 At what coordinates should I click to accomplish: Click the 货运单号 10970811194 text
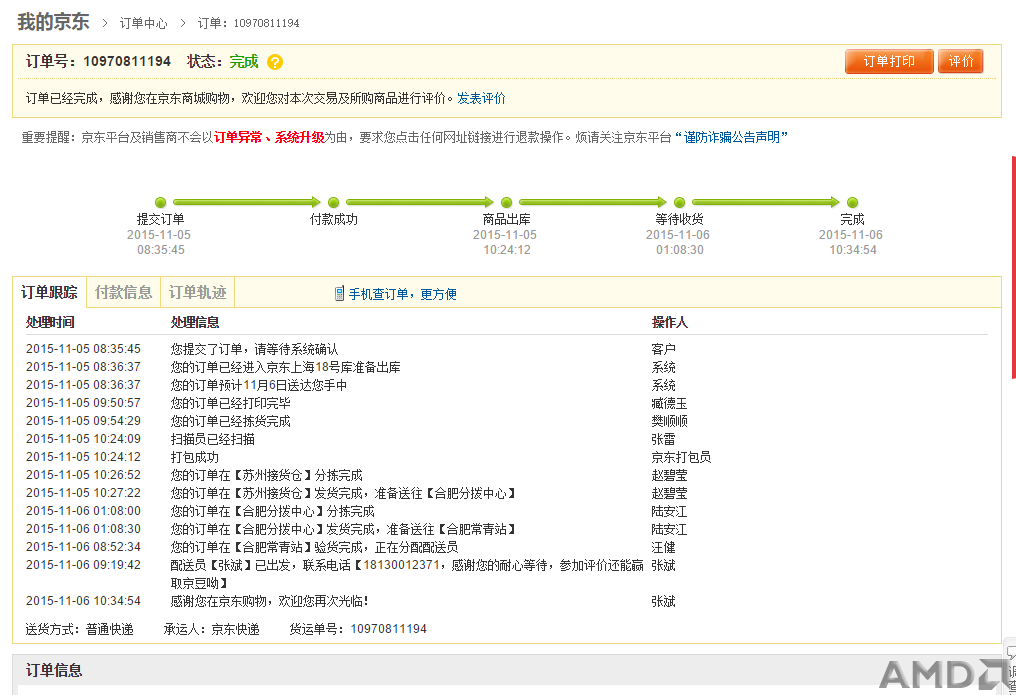(x=358, y=629)
